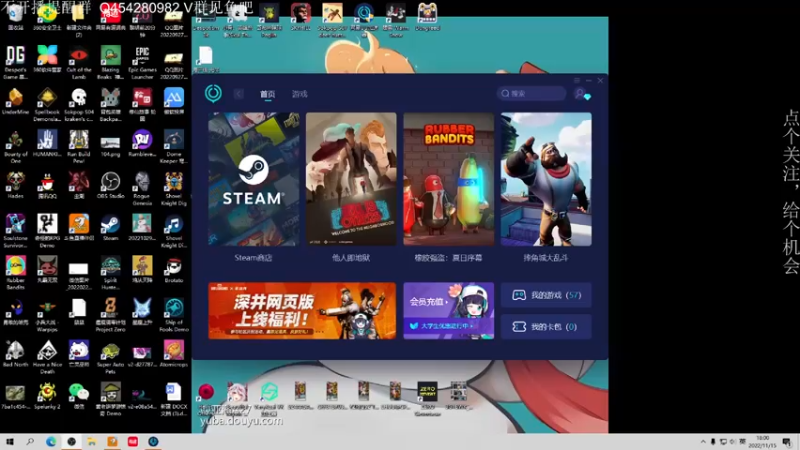800x450 pixels.
Task: Open the Tencent QQ penguin icon
Action: 47,186
